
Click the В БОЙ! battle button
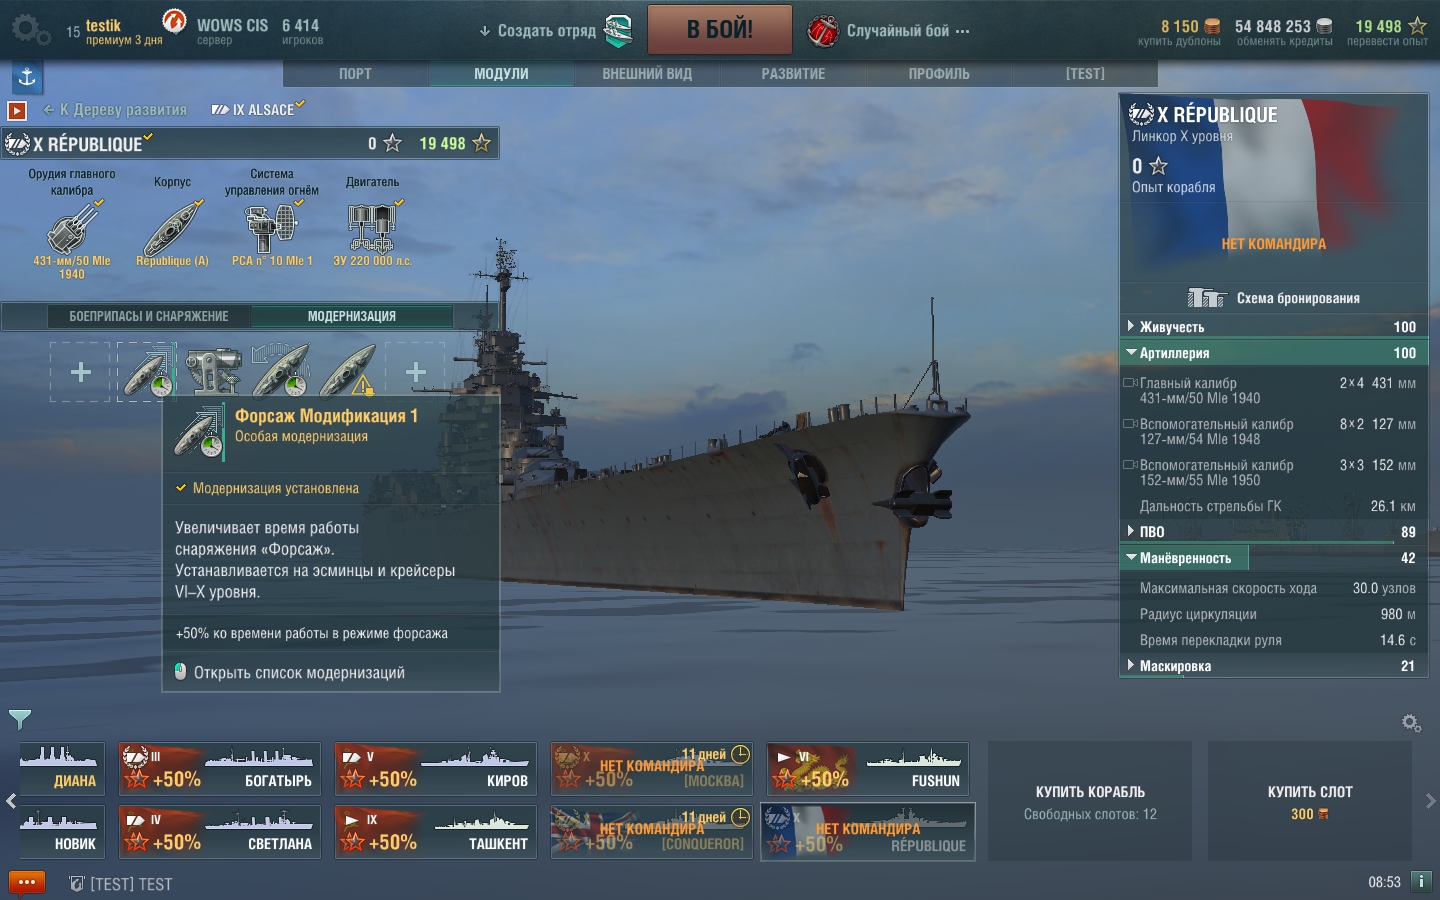(720, 30)
